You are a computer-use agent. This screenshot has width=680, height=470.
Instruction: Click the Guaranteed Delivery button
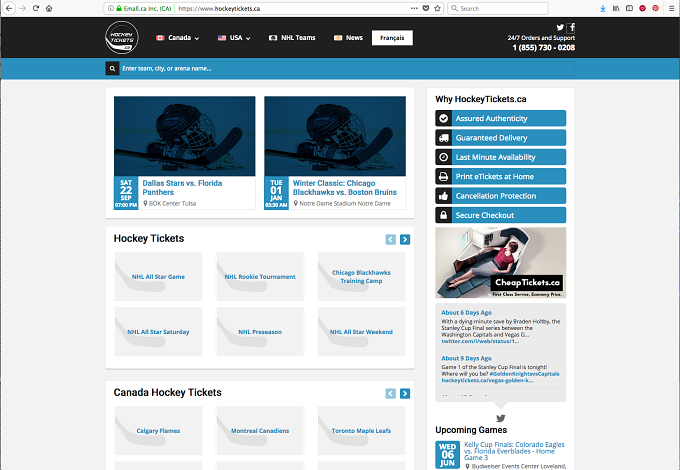click(500, 138)
